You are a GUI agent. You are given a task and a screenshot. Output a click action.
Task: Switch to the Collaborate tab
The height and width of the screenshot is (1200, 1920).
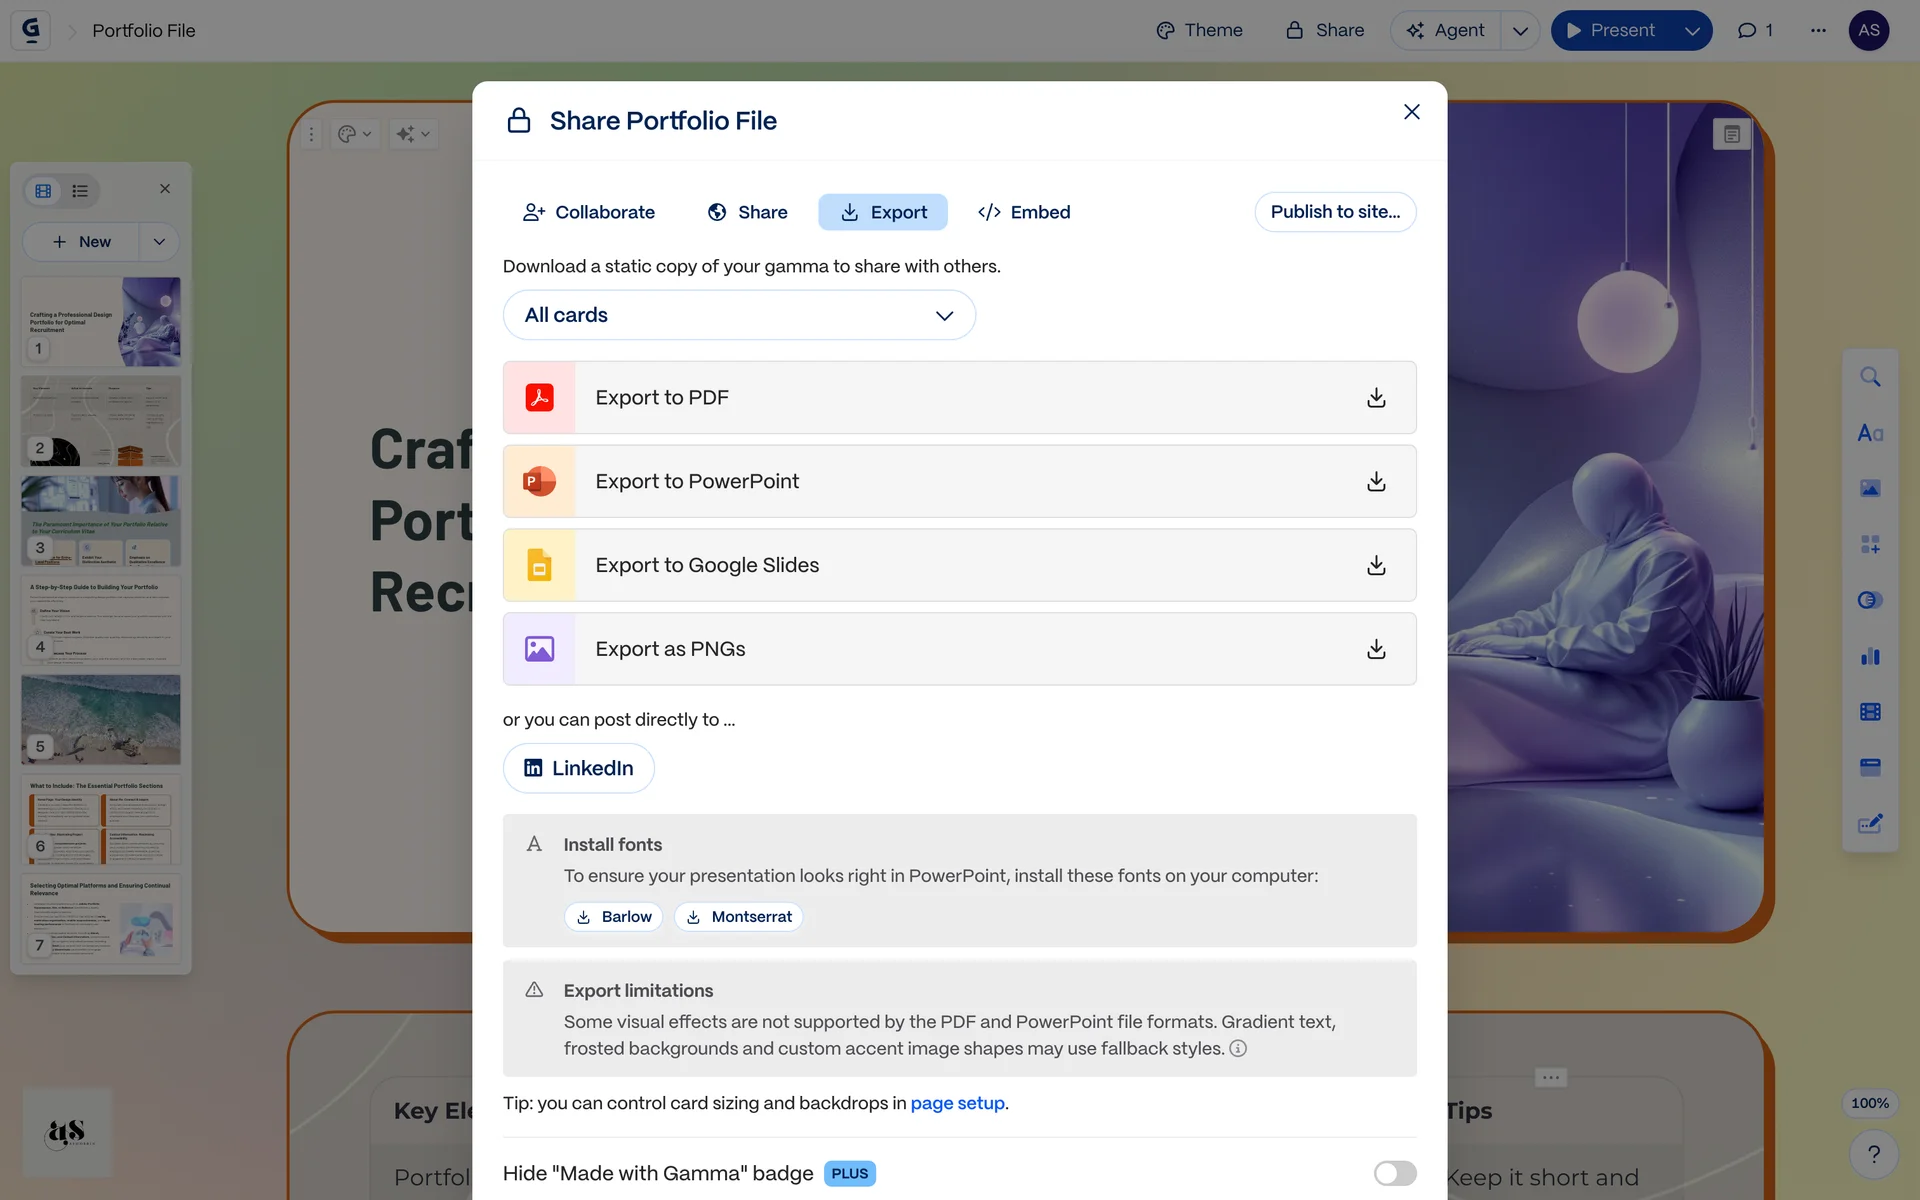pos(589,212)
